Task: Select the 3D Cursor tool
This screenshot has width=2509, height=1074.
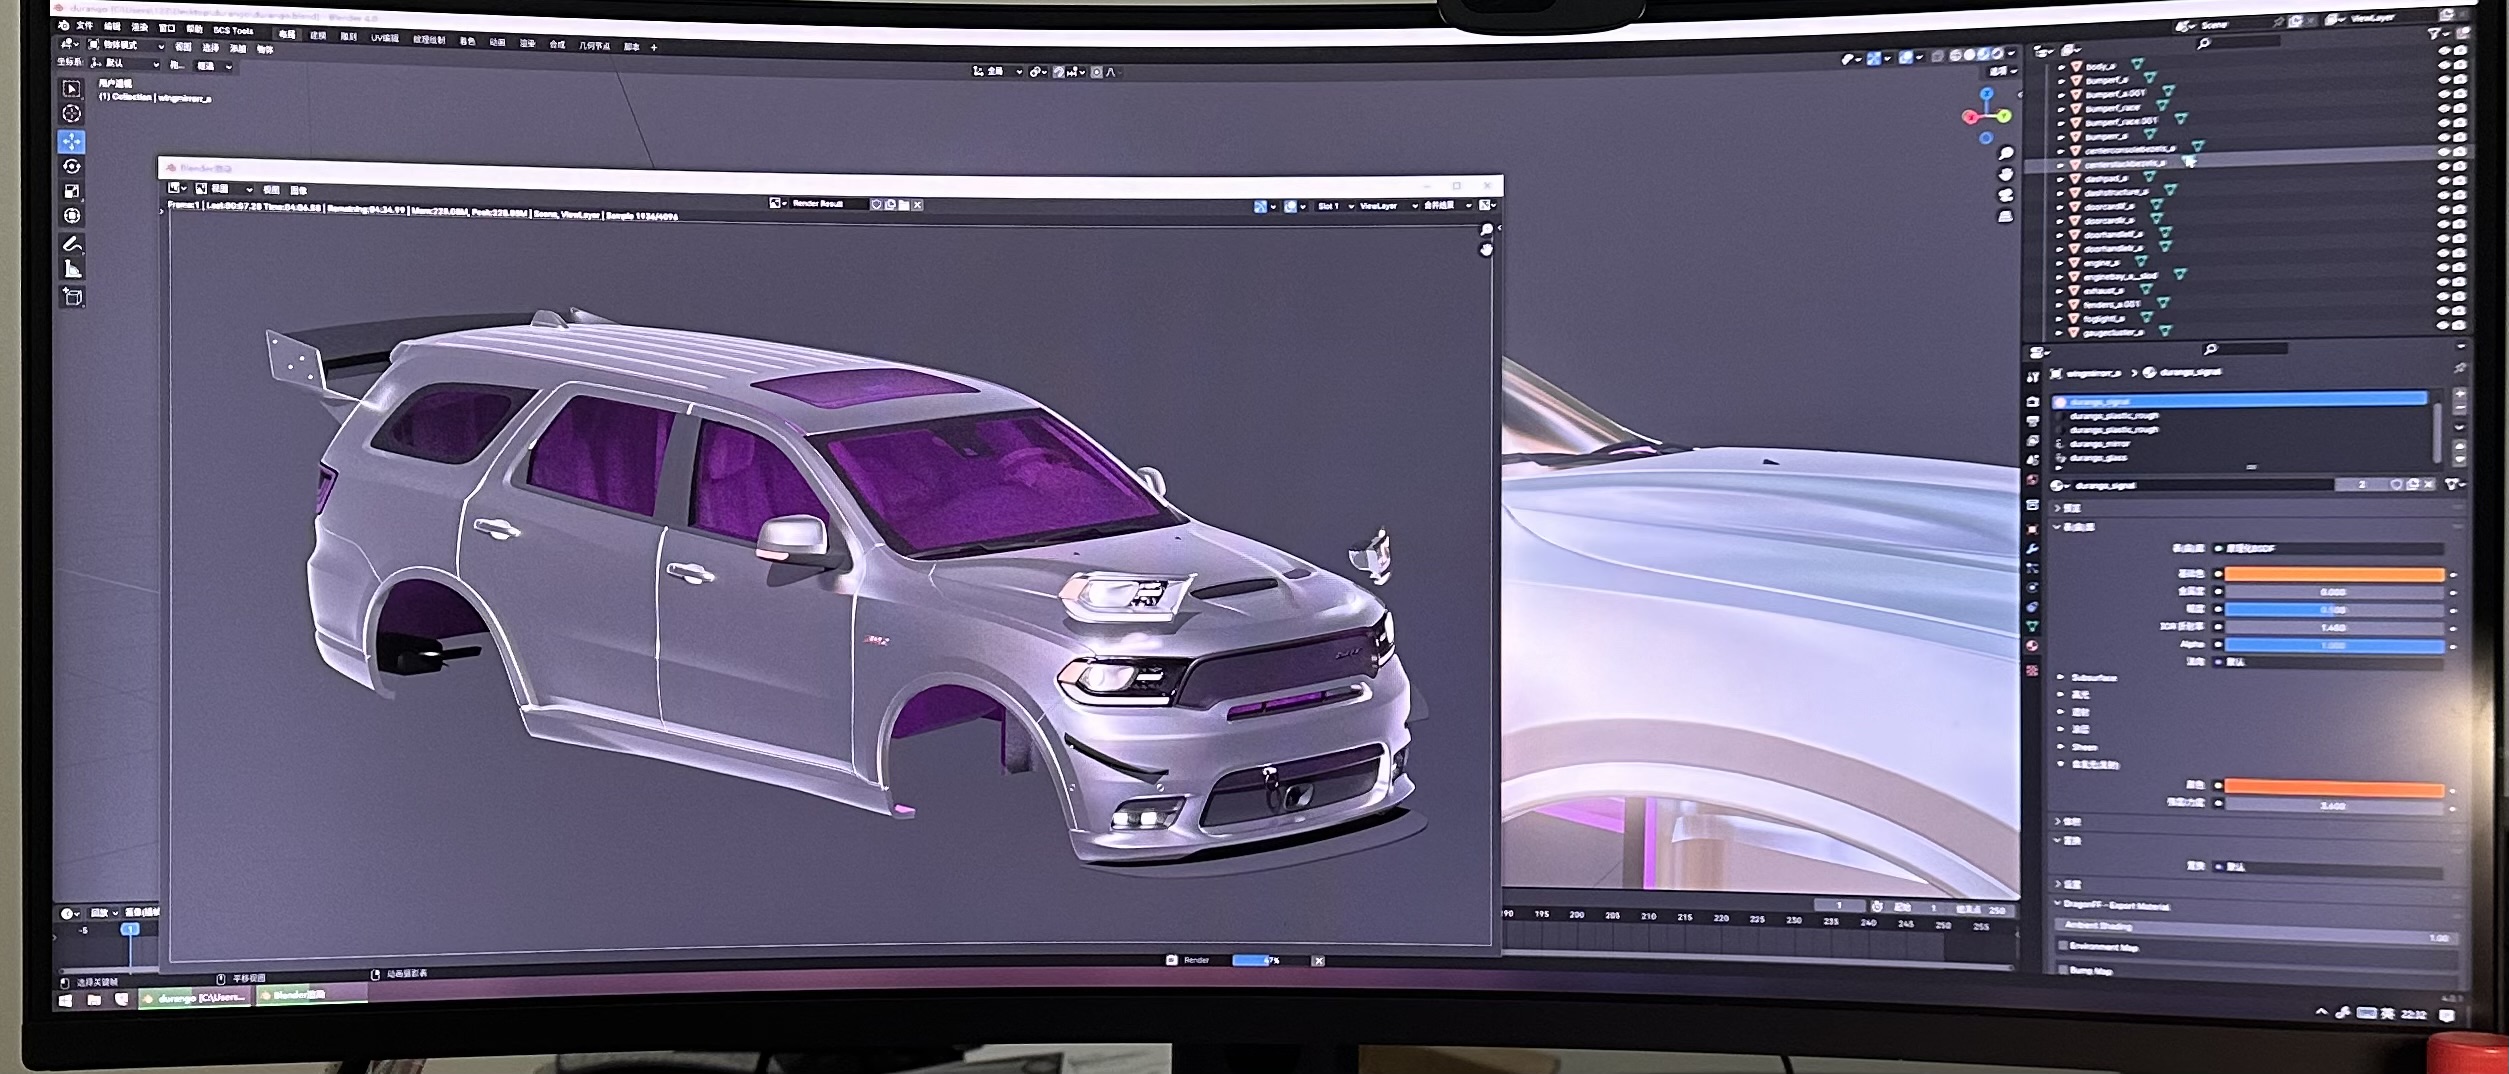Action: click(x=72, y=114)
